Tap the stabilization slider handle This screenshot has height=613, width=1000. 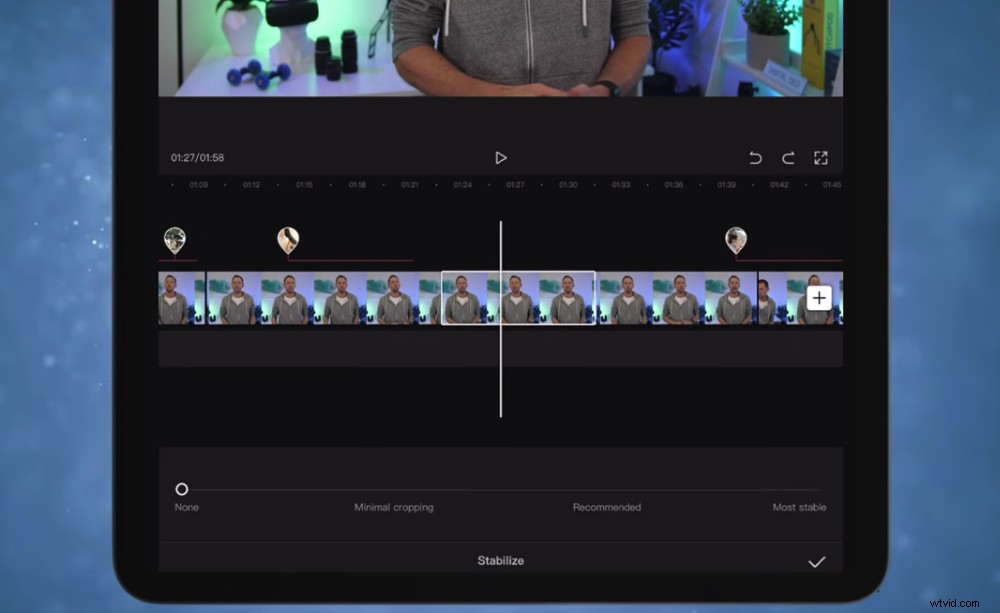pyautogui.click(x=182, y=489)
